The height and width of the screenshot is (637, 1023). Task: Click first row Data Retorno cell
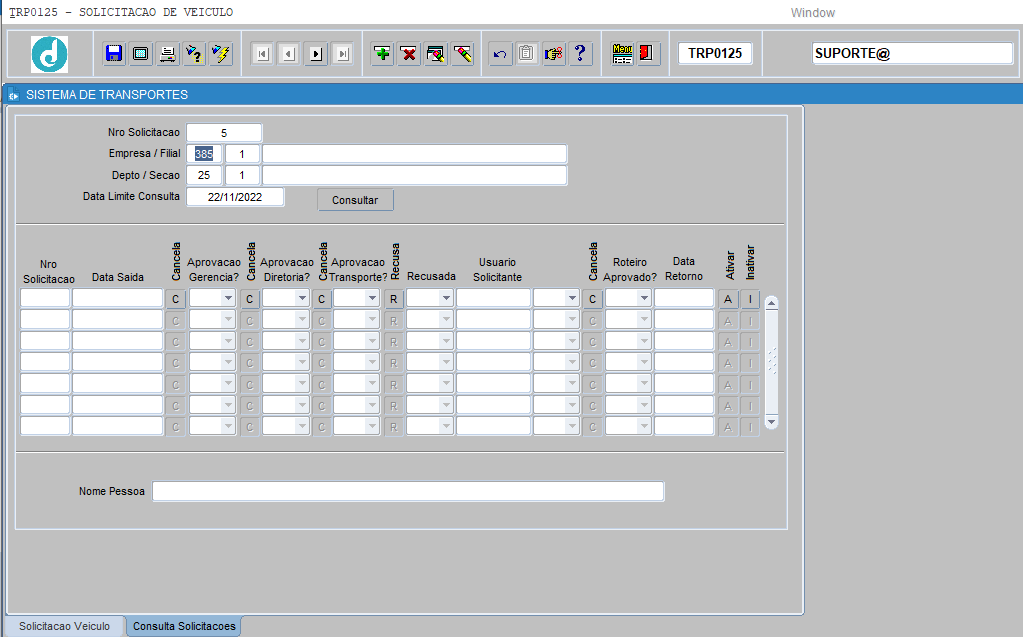click(684, 298)
